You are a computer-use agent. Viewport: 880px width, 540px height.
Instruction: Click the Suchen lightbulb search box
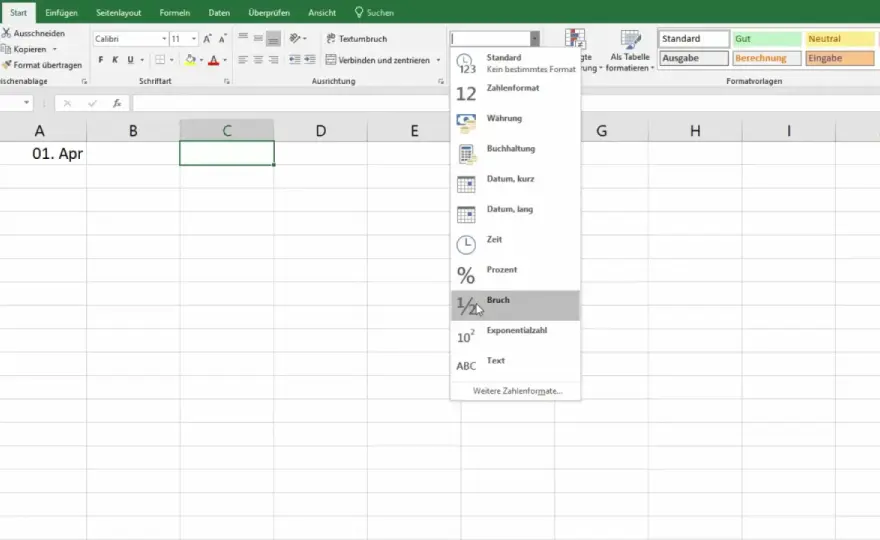point(374,12)
